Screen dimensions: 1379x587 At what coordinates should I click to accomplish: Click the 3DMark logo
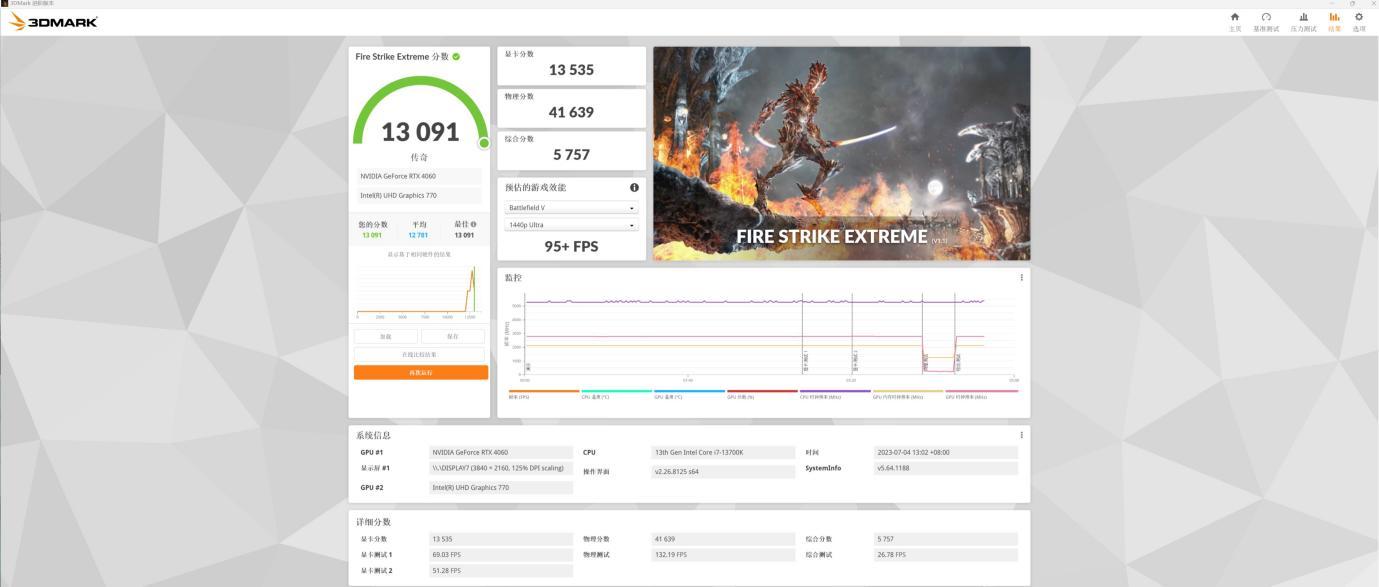click(54, 22)
